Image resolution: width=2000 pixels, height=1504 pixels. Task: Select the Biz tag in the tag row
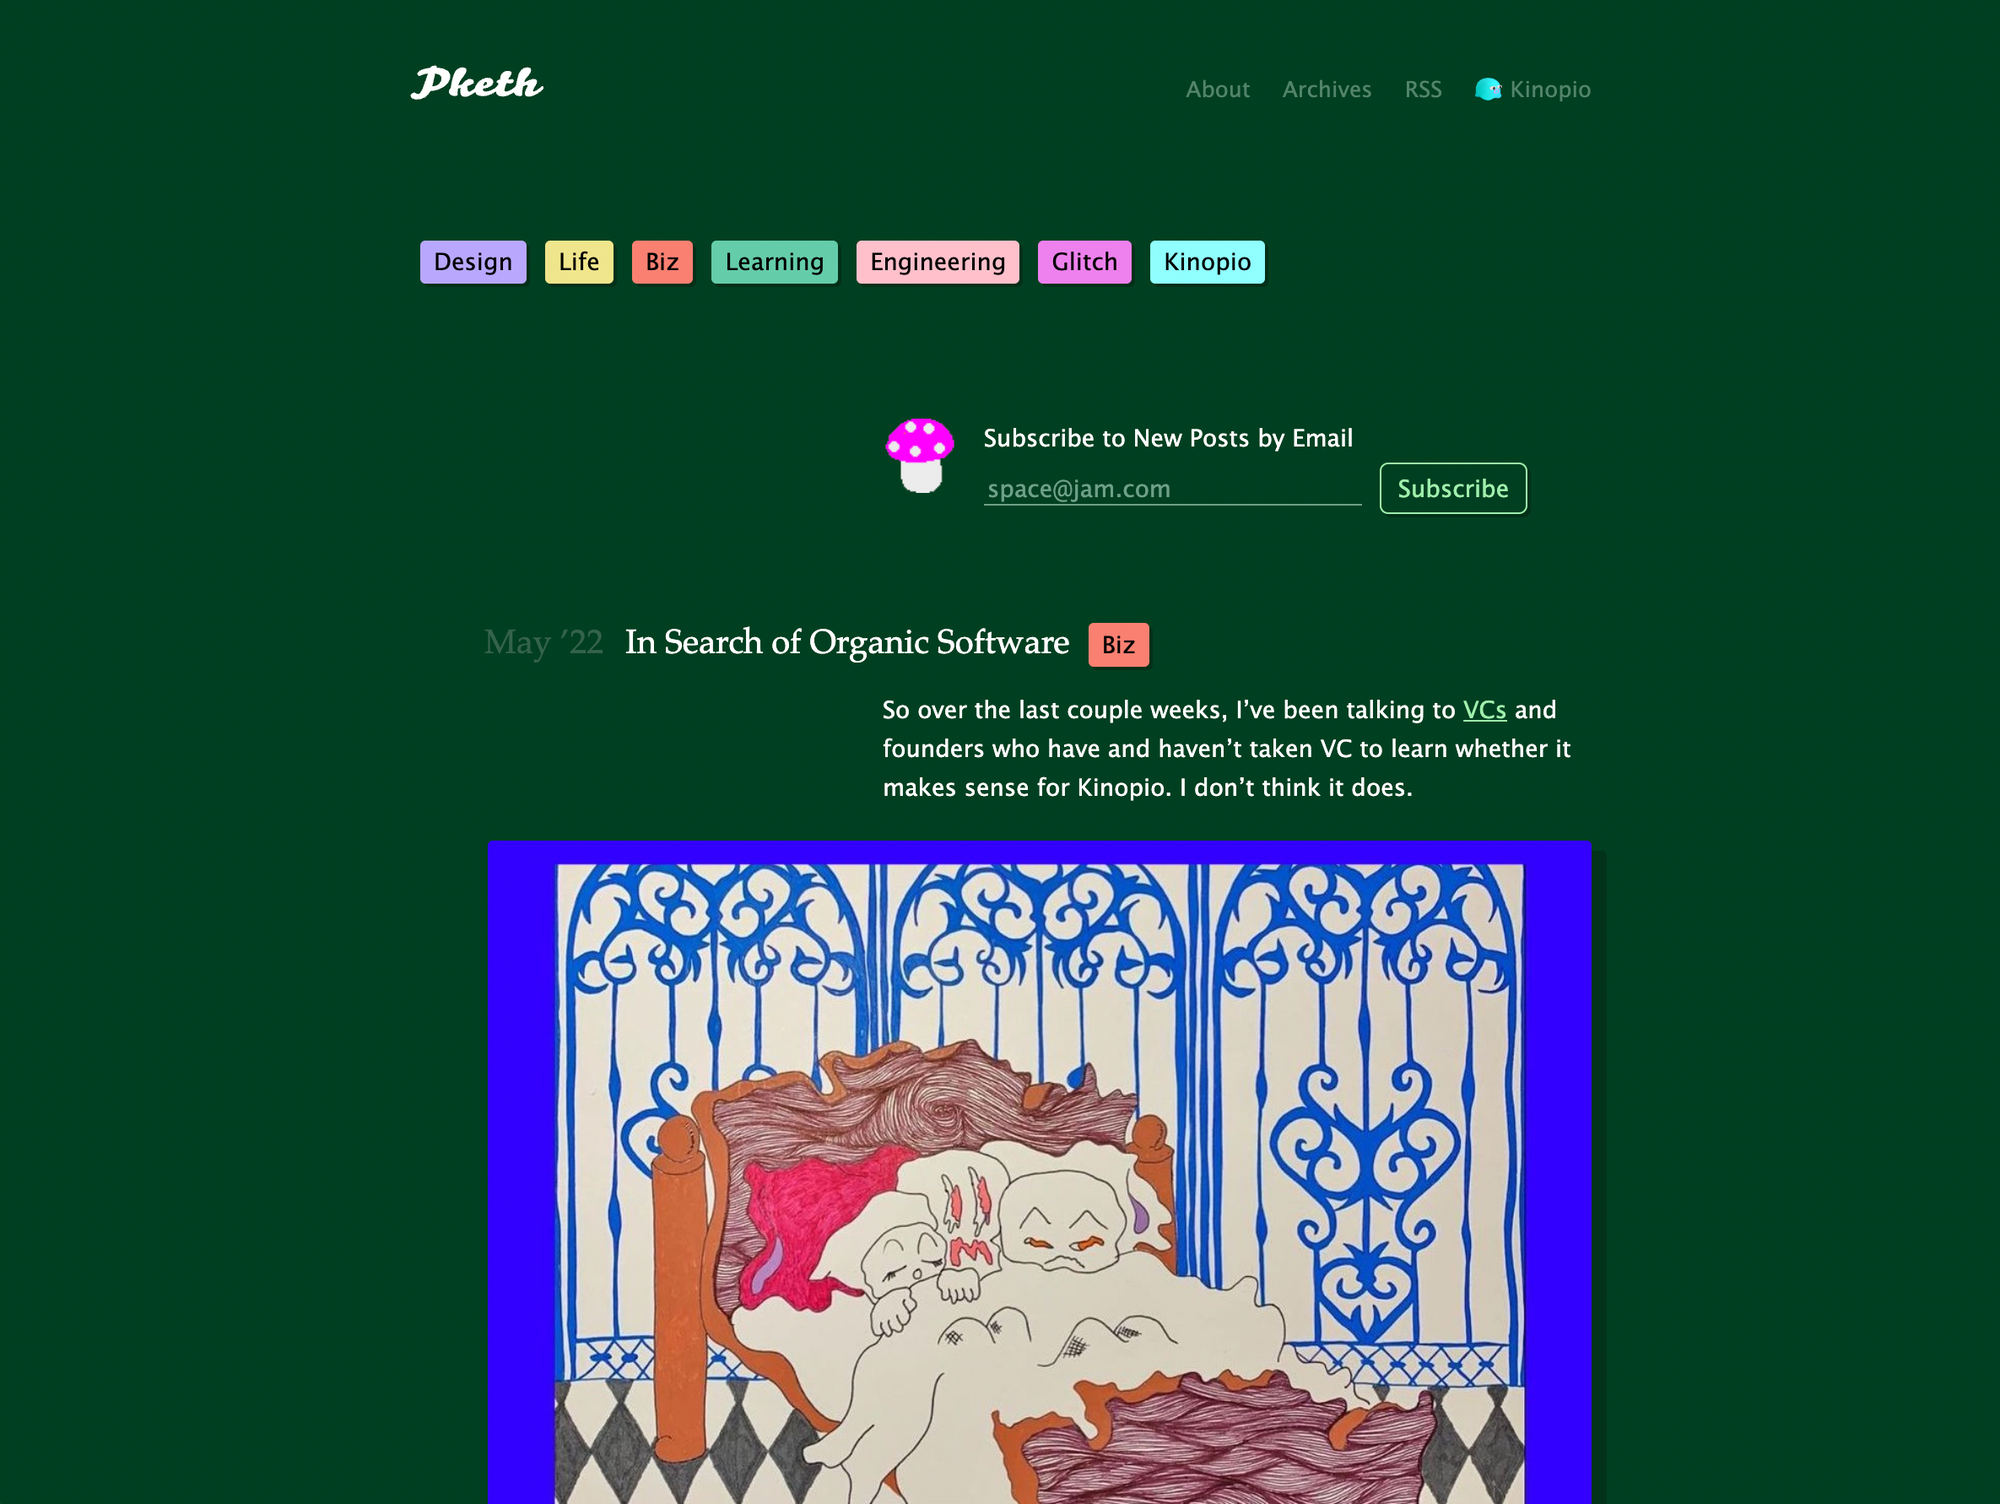pos(662,262)
